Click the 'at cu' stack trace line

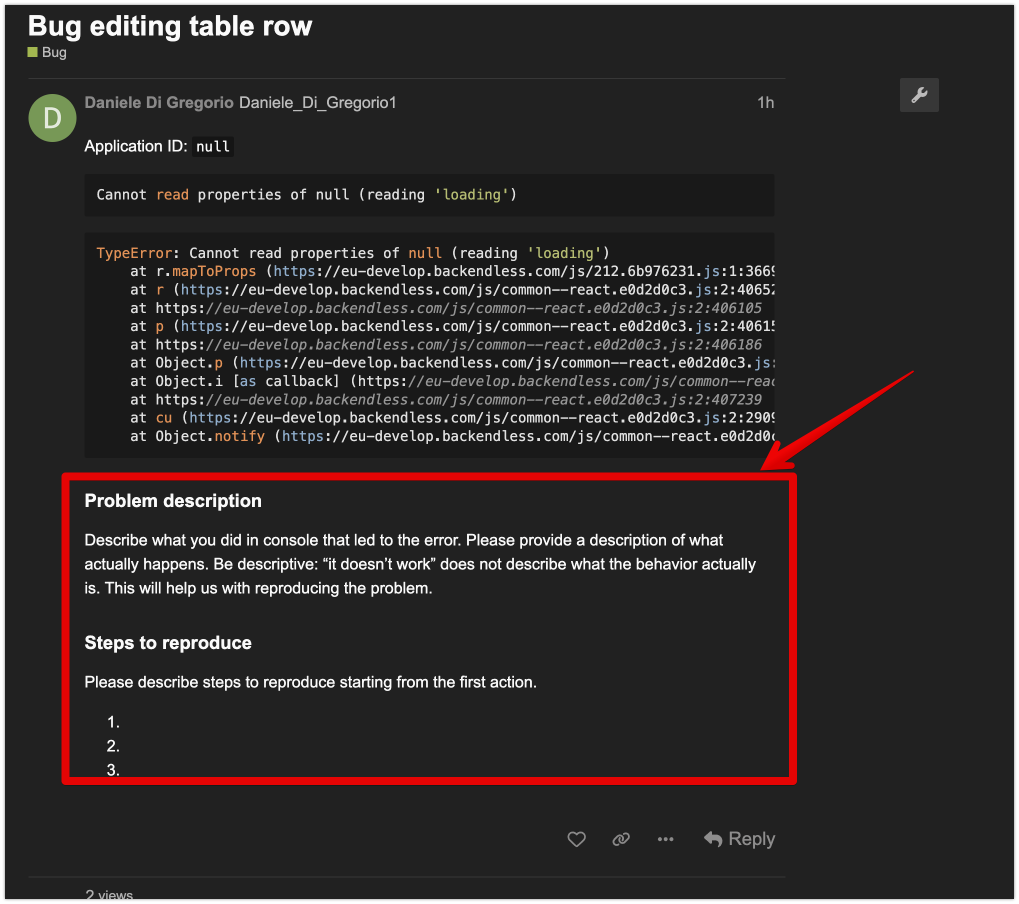452,418
